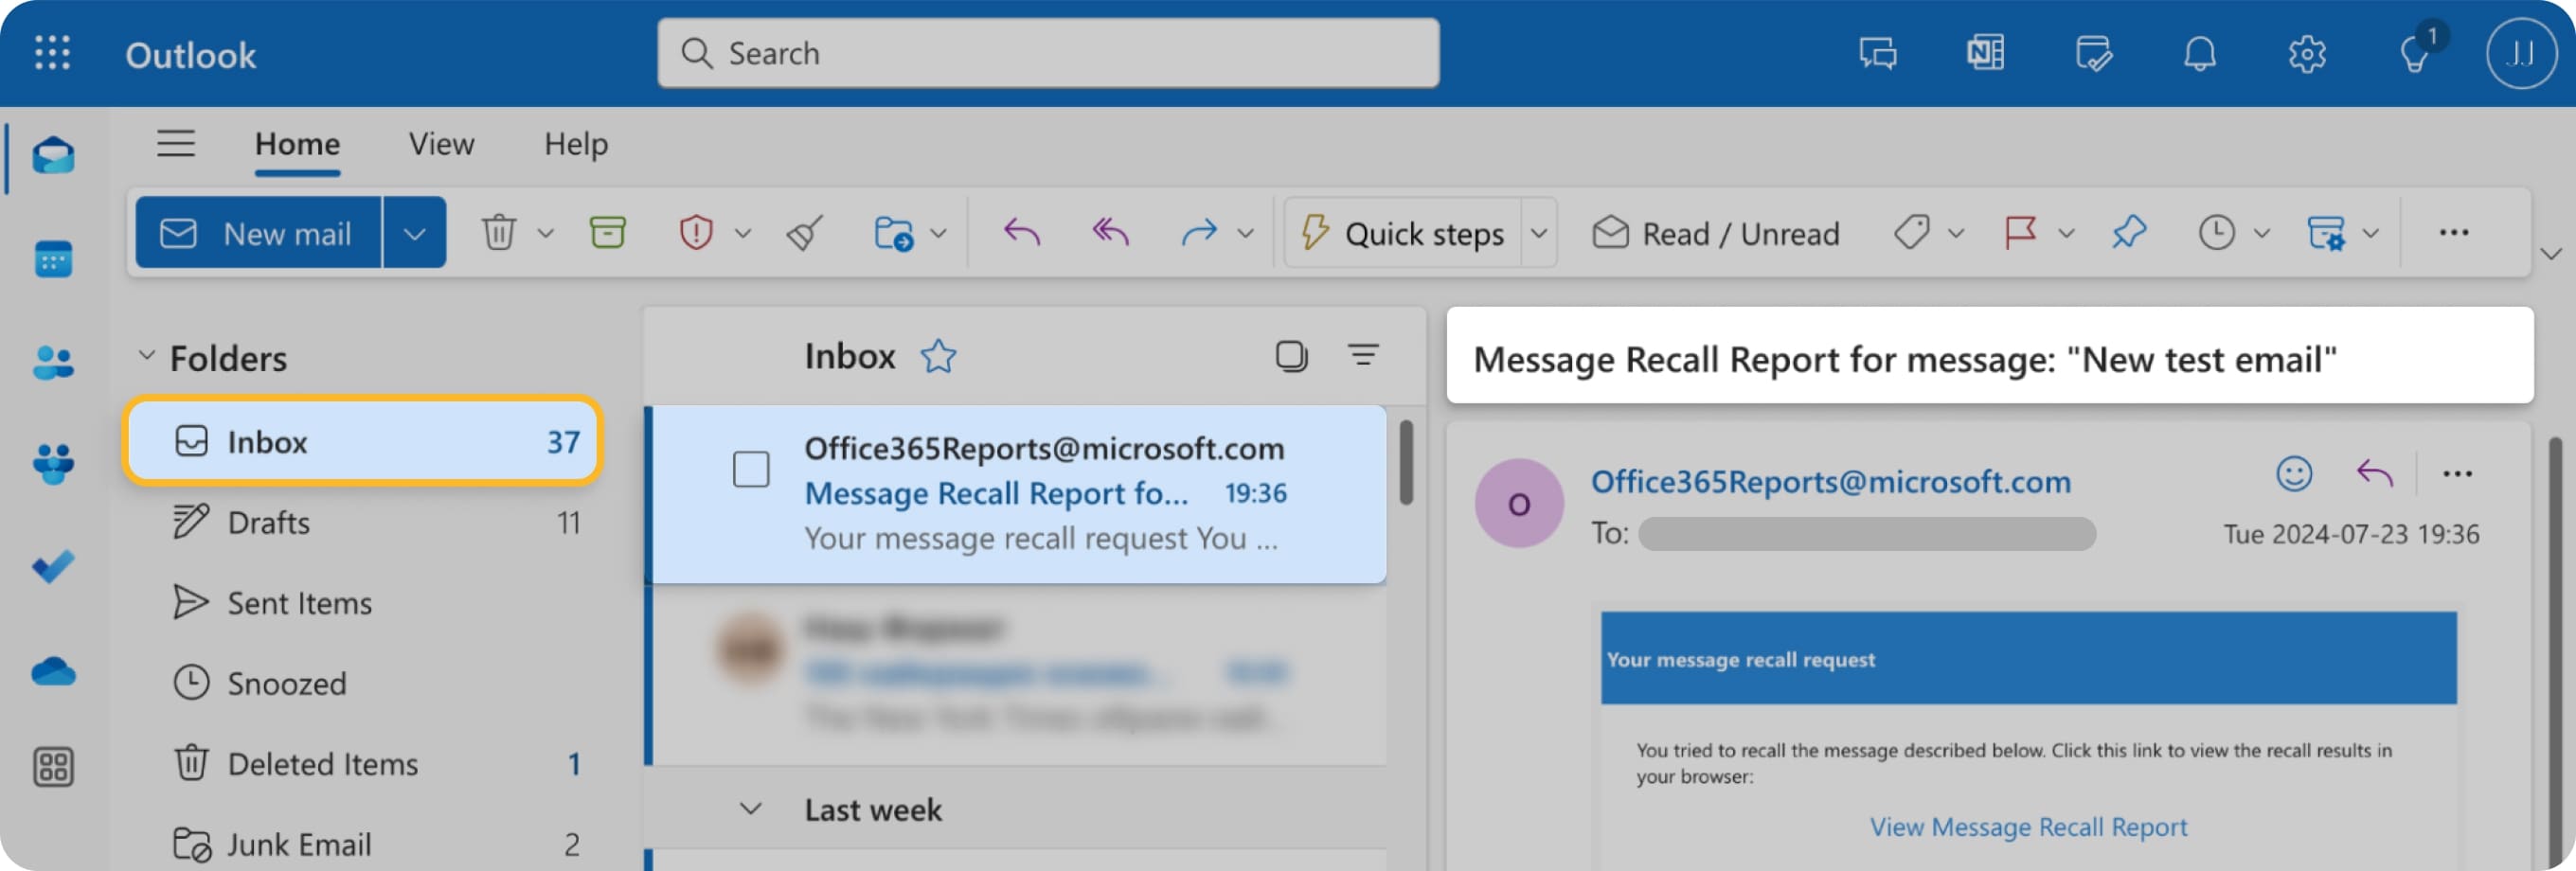This screenshot has width=2576, height=871.
Task: Collapse the Folders section
Action: 146,355
